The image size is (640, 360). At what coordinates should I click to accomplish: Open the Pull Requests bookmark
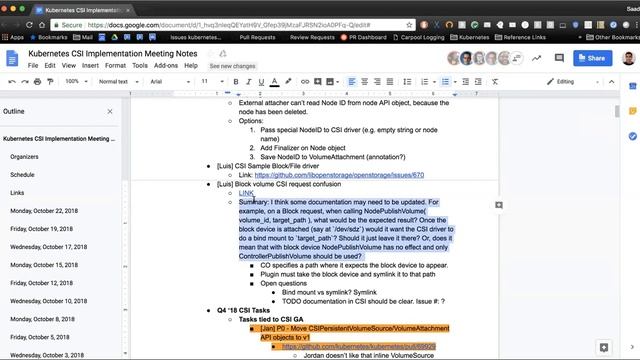click(257, 37)
